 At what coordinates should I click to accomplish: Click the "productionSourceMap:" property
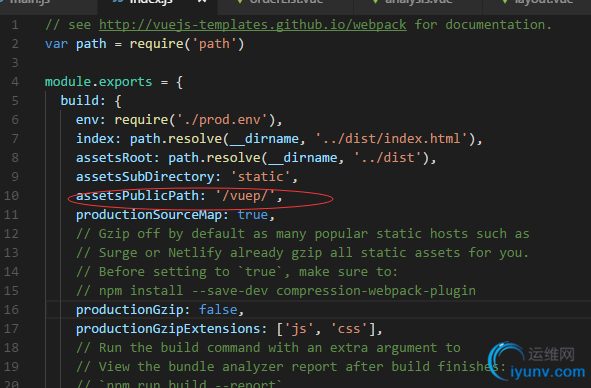coord(152,215)
